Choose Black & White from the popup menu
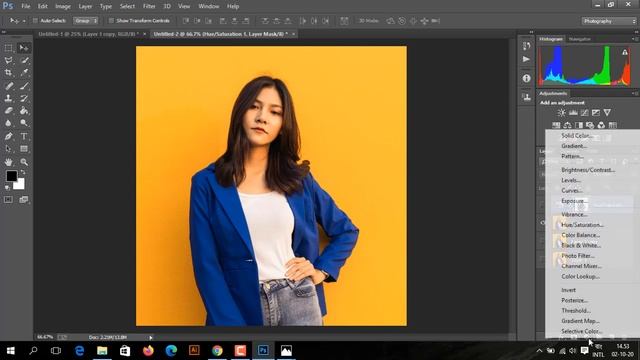Screen dimensions: 640x360 point(581,245)
